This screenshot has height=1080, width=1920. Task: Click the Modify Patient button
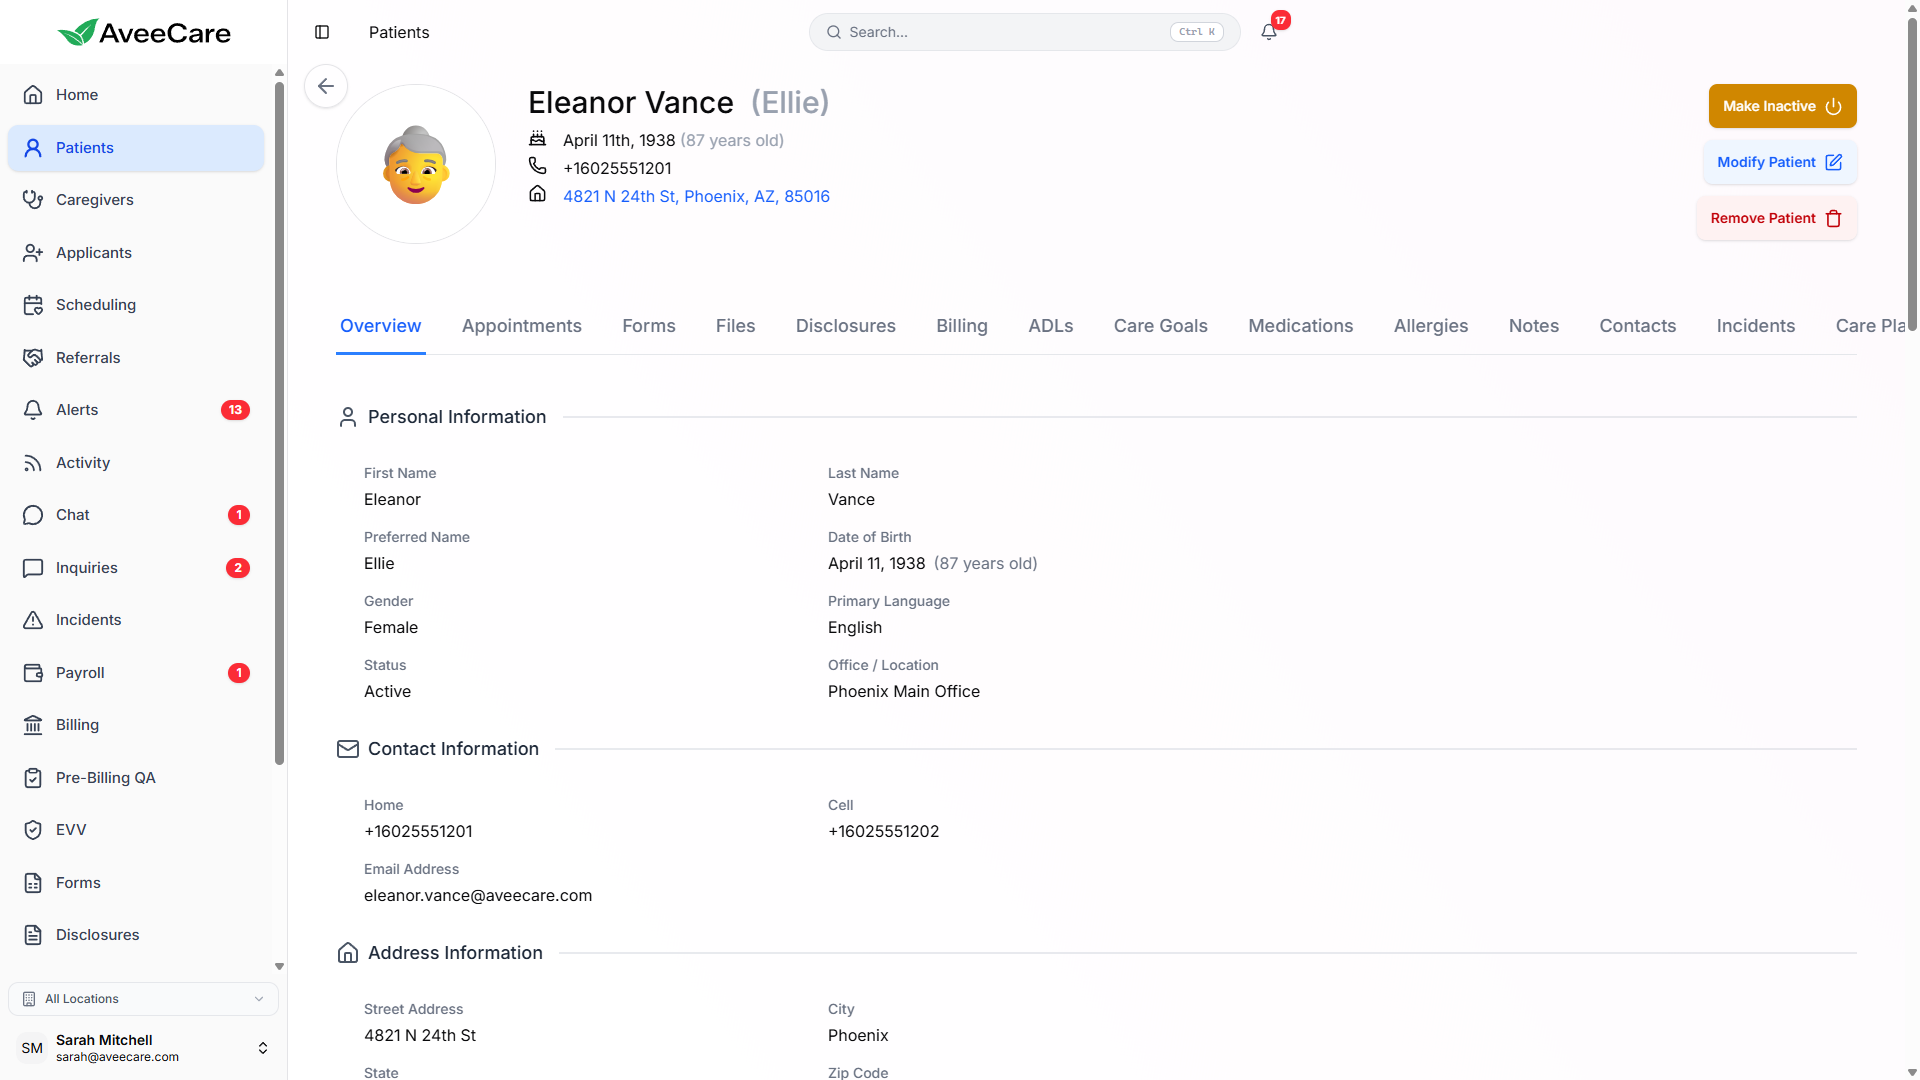[1779, 162]
